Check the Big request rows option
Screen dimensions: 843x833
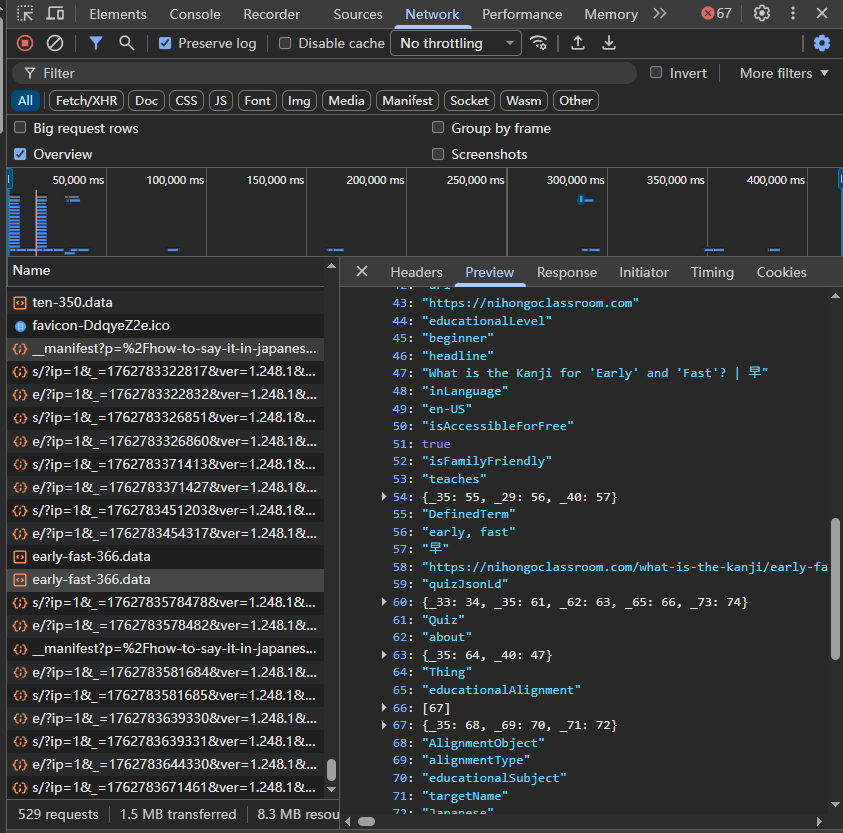tap(20, 128)
